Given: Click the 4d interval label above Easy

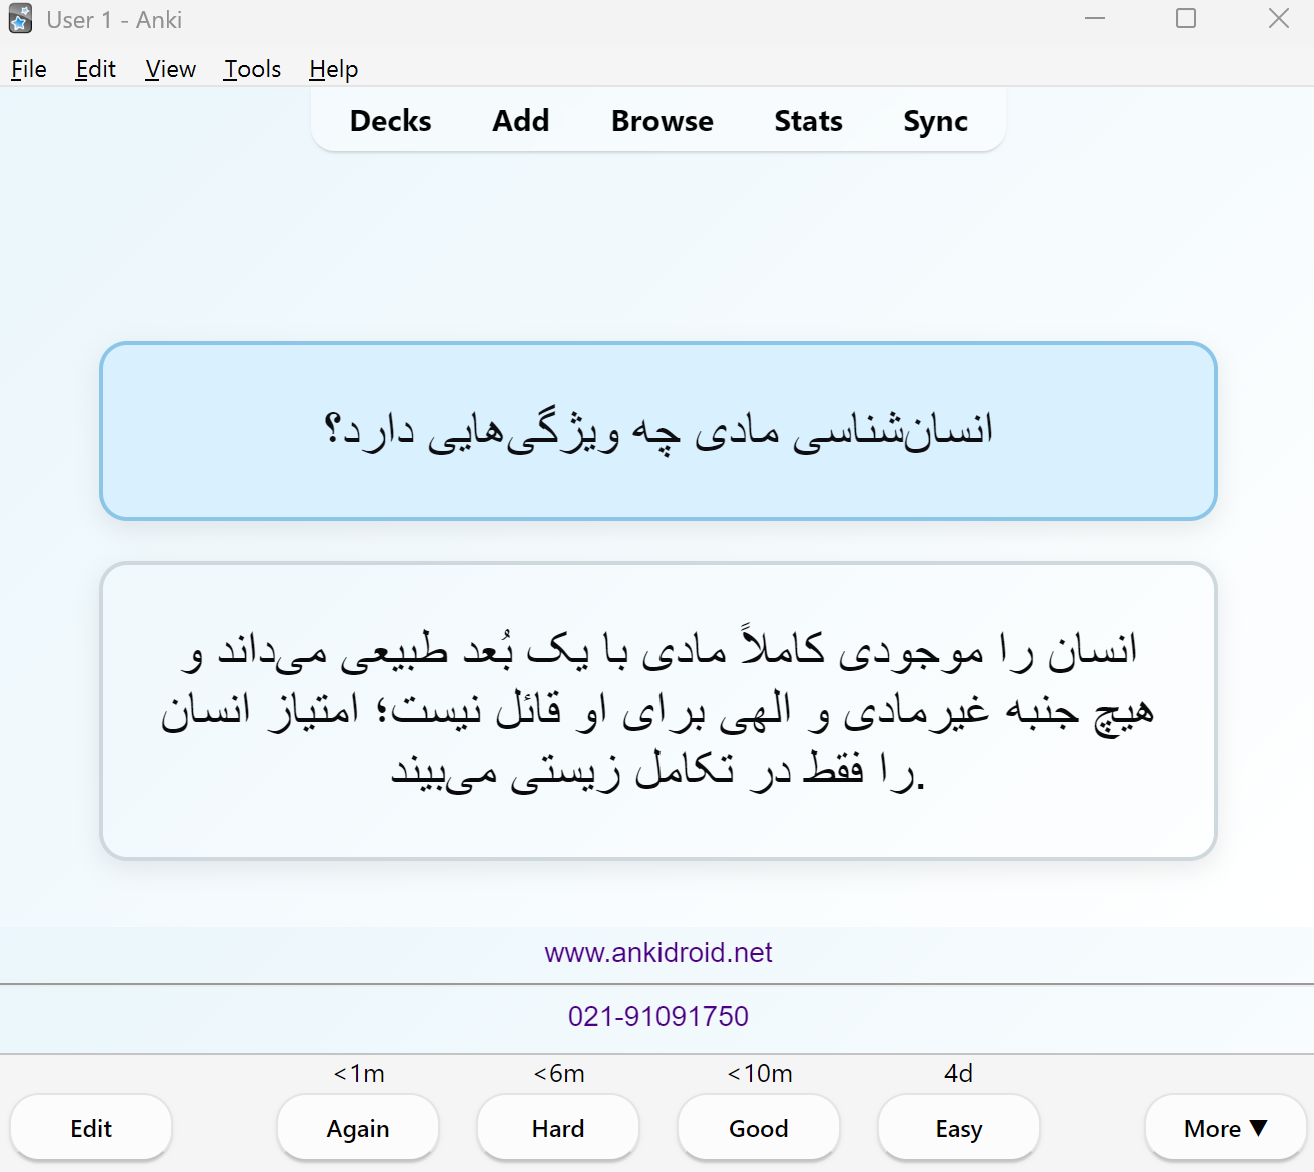Looking at the screenshot, I should (958, 1073).
